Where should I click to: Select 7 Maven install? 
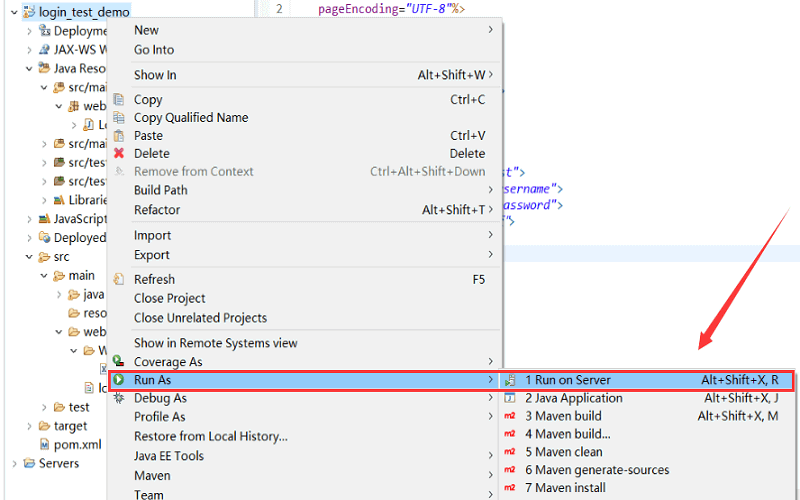[x=647, y=487]
